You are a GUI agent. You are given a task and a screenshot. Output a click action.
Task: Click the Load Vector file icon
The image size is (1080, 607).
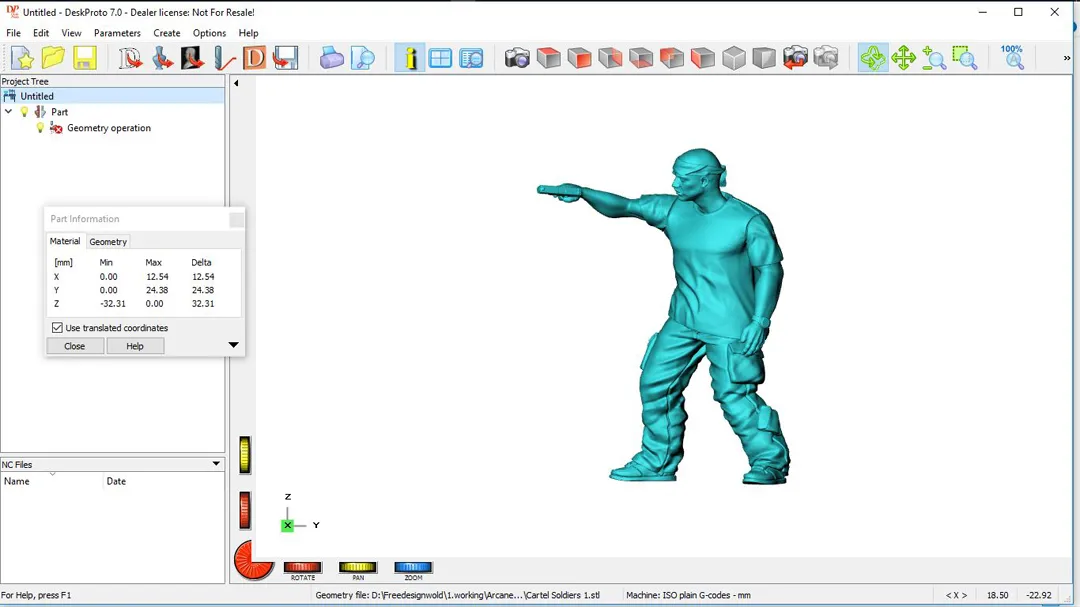coord(130,58)
